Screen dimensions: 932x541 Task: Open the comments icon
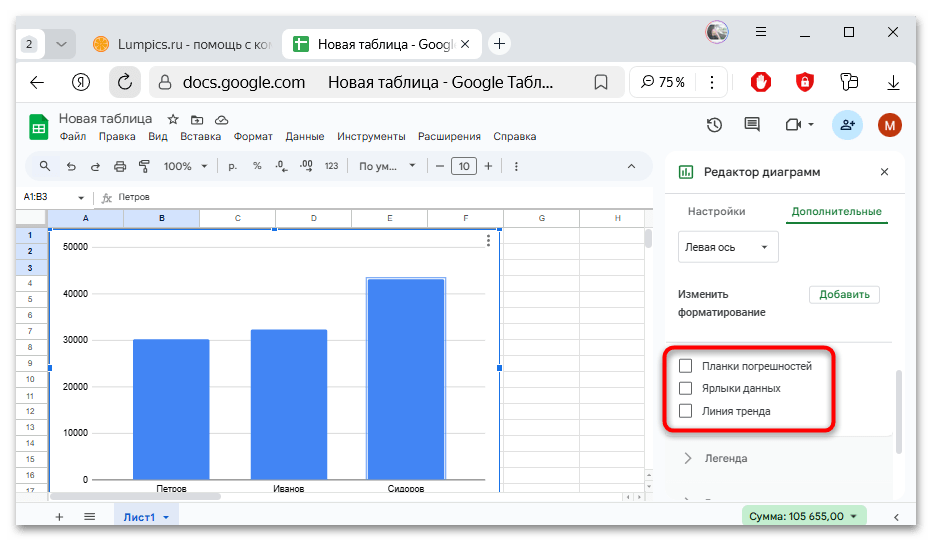752,125
